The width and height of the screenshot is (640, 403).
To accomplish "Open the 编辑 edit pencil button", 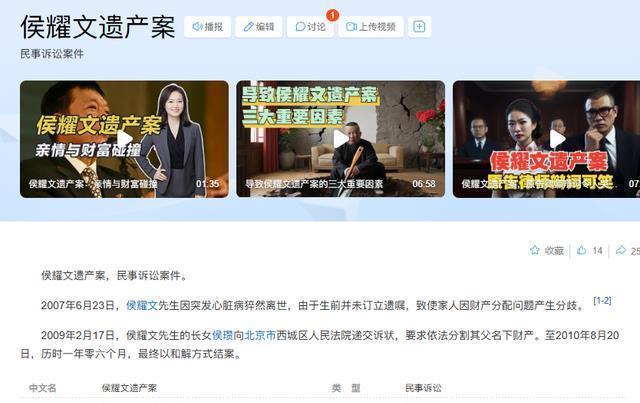I will (259, 27).
